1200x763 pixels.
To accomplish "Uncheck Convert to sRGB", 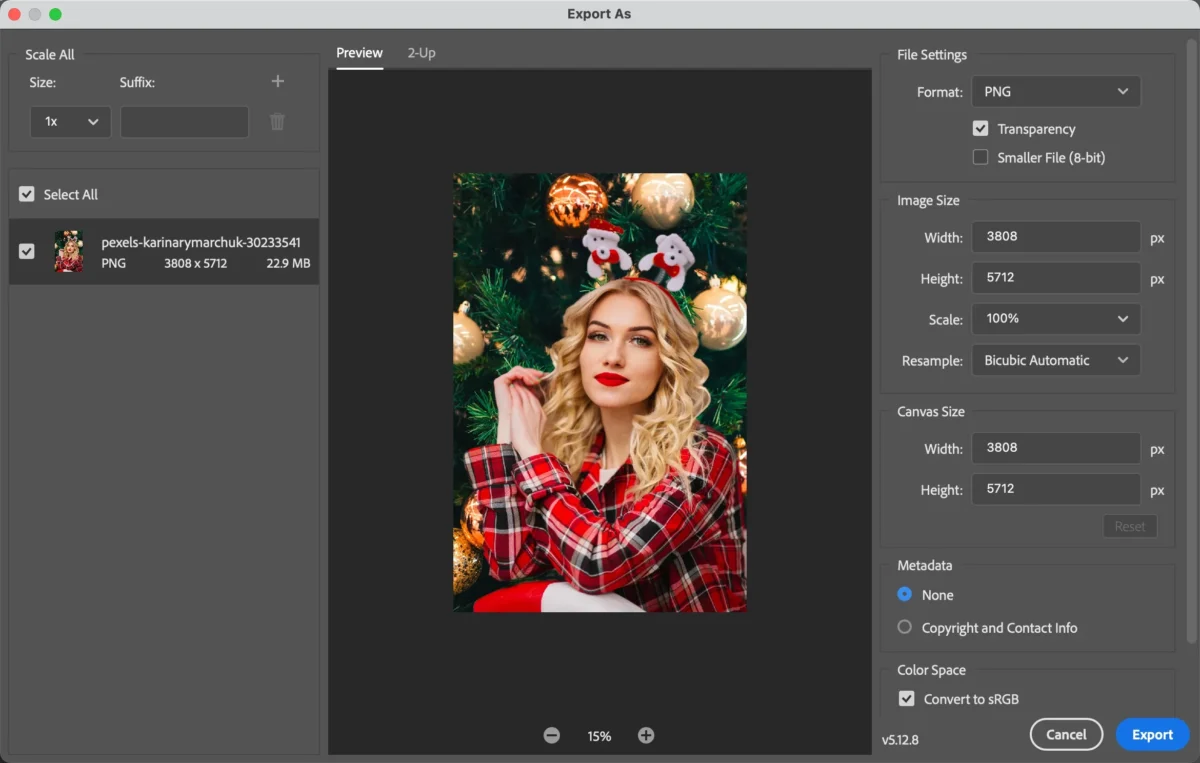I will 906,698.
